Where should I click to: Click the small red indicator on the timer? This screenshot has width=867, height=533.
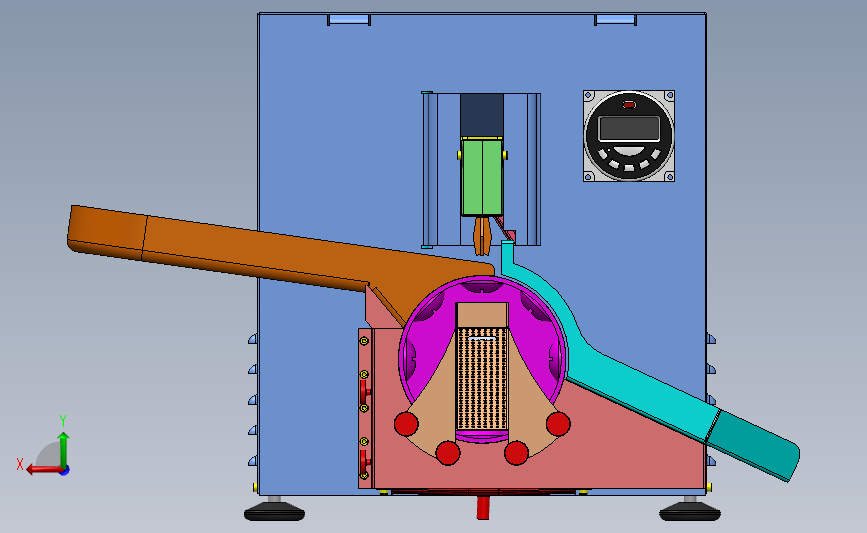(x=629, y=104)
